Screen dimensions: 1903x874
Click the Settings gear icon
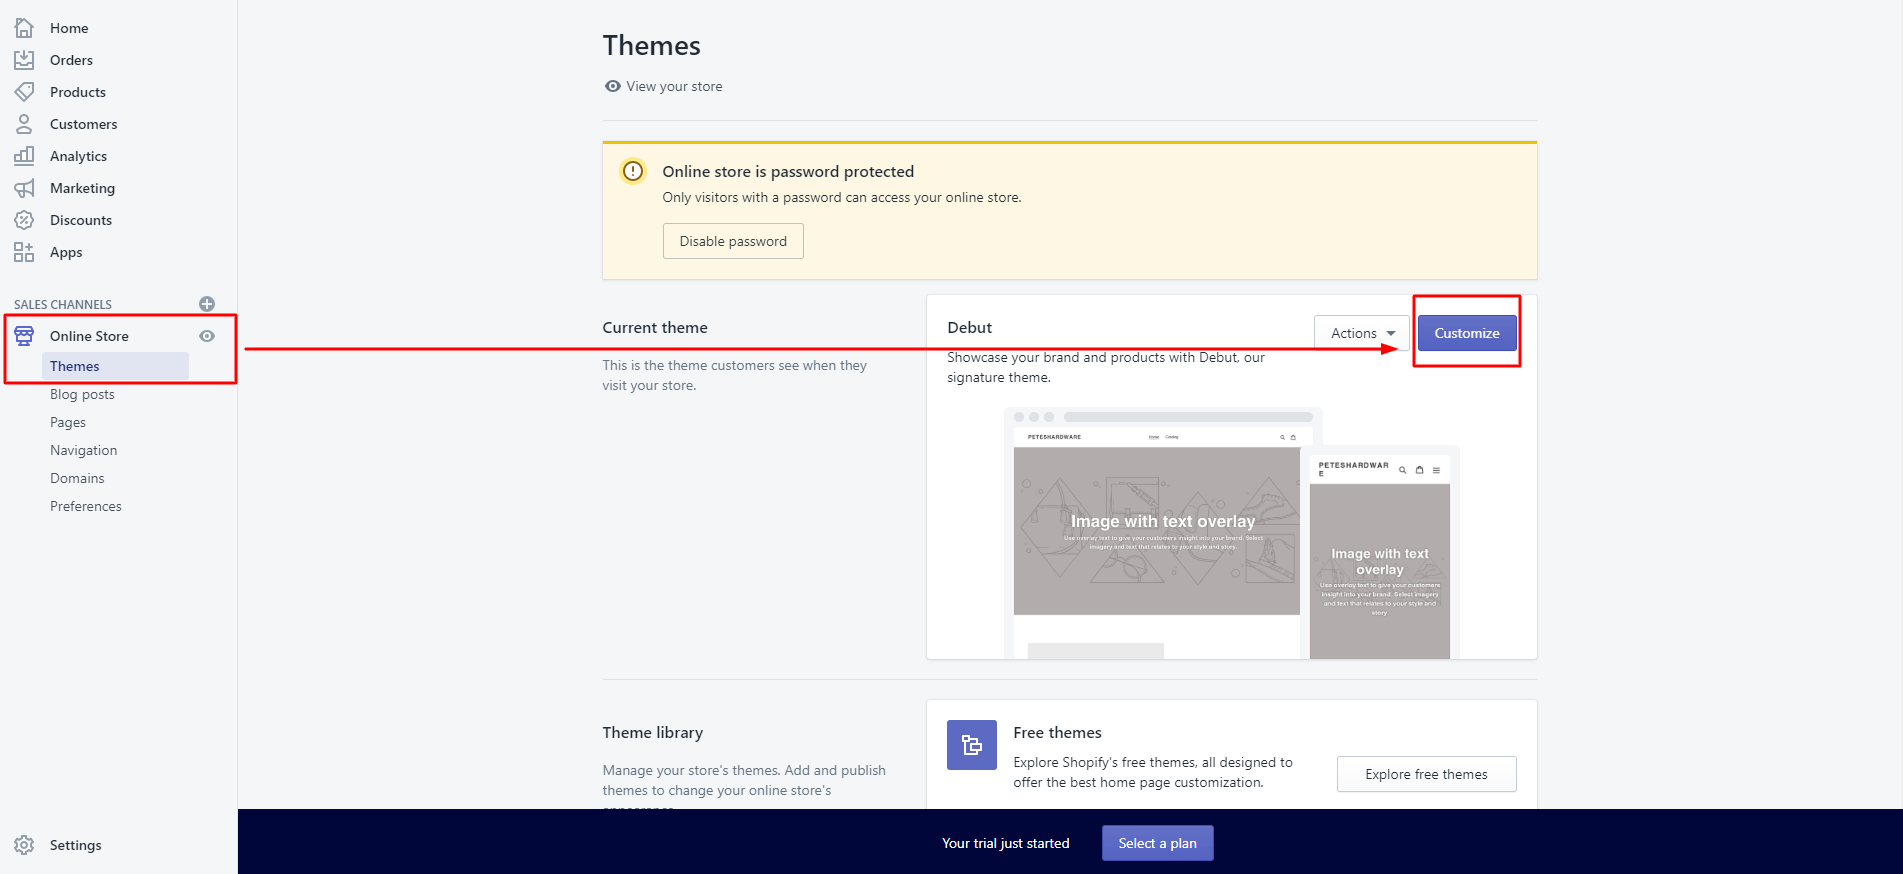pos(24,845)
